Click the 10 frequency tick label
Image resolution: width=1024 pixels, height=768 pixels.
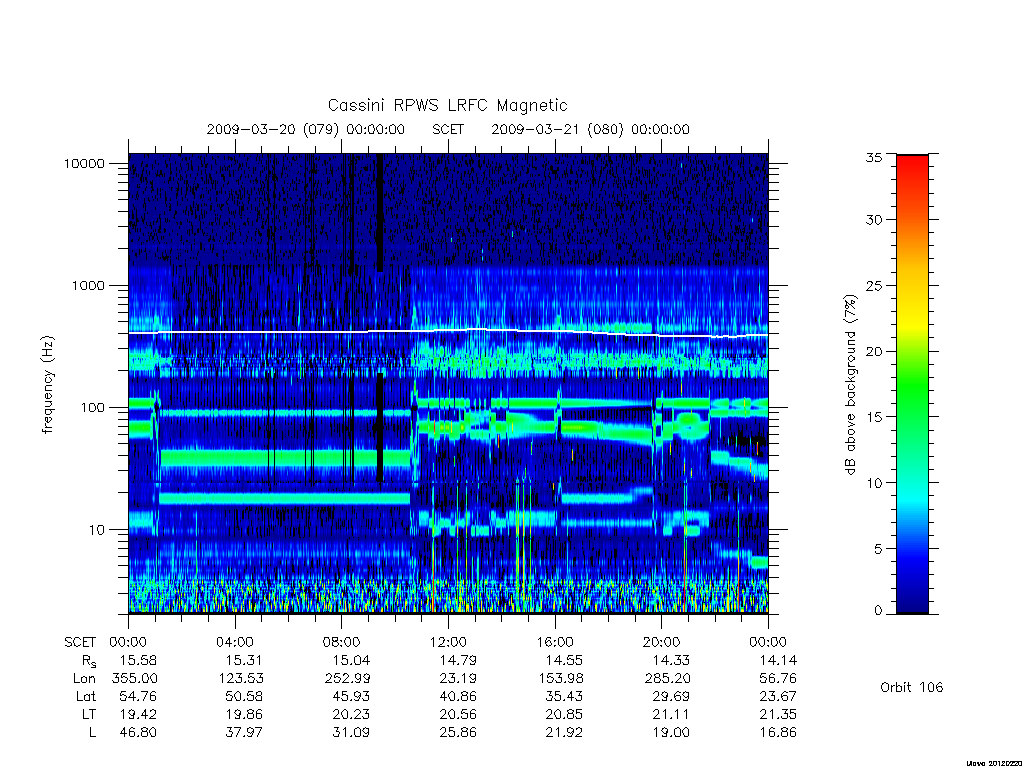click(97, 530)
